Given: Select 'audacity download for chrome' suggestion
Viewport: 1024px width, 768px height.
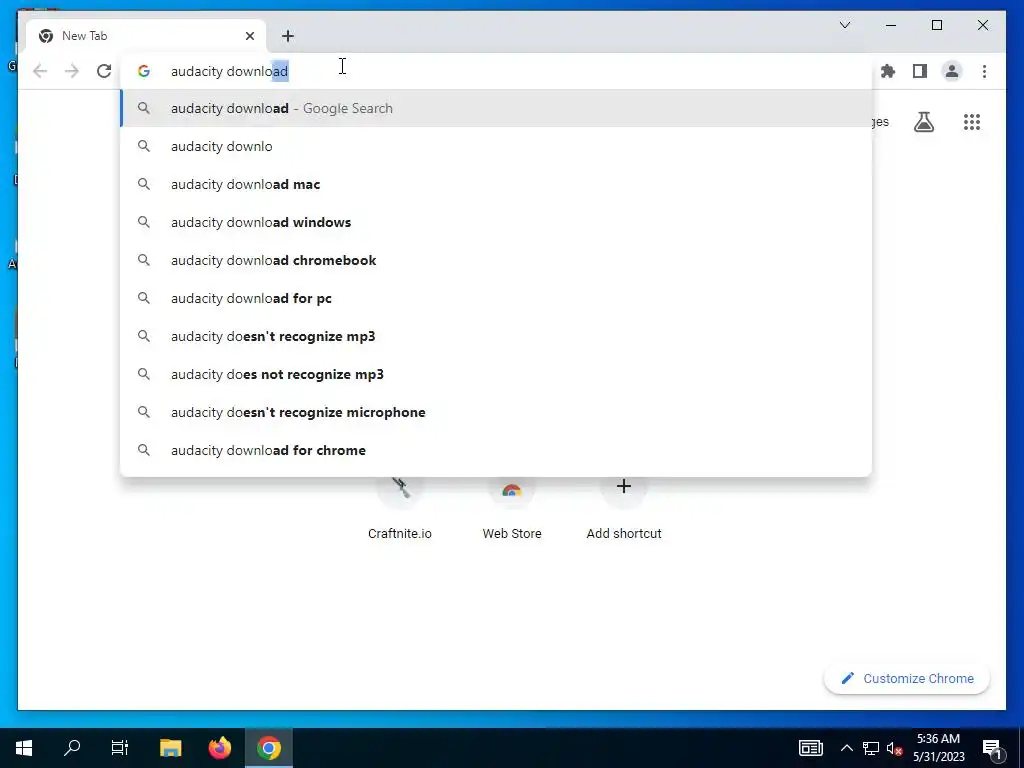Looking at the screenshot, I should [x=496, y=450].
